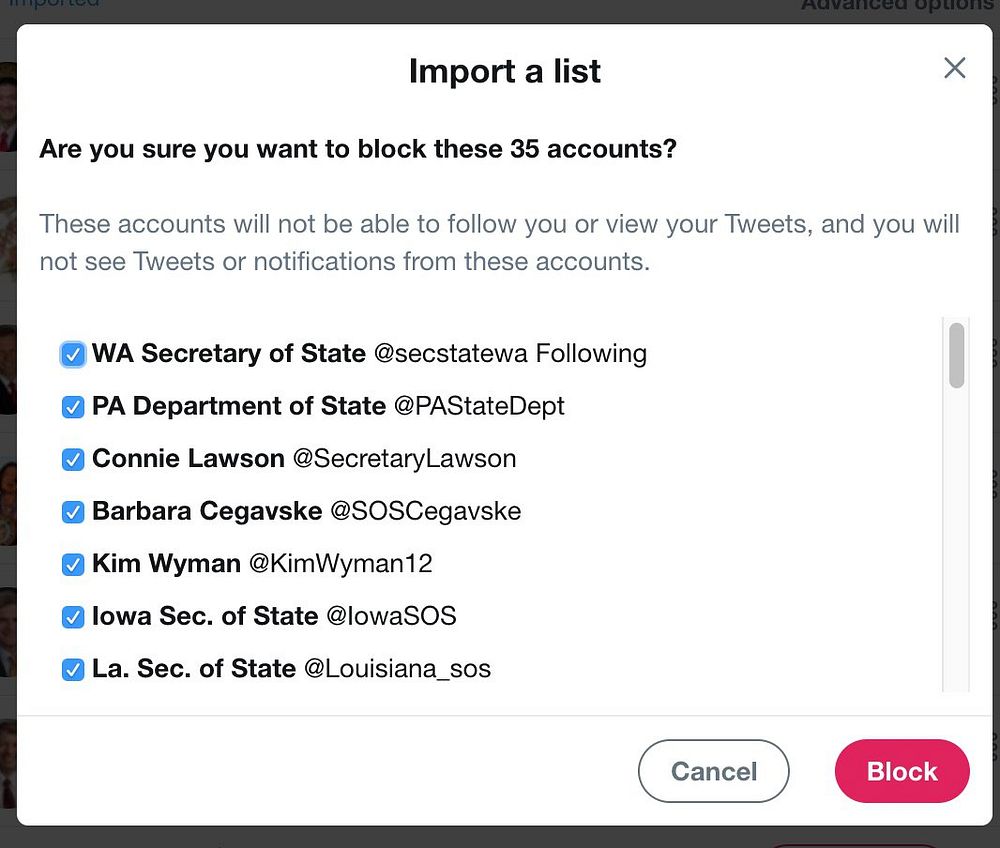Screen dimensions: 1000x848
Task: Click the @SecretaryLawson handle text
Action: pyautogui.click(x=404, y=459)
